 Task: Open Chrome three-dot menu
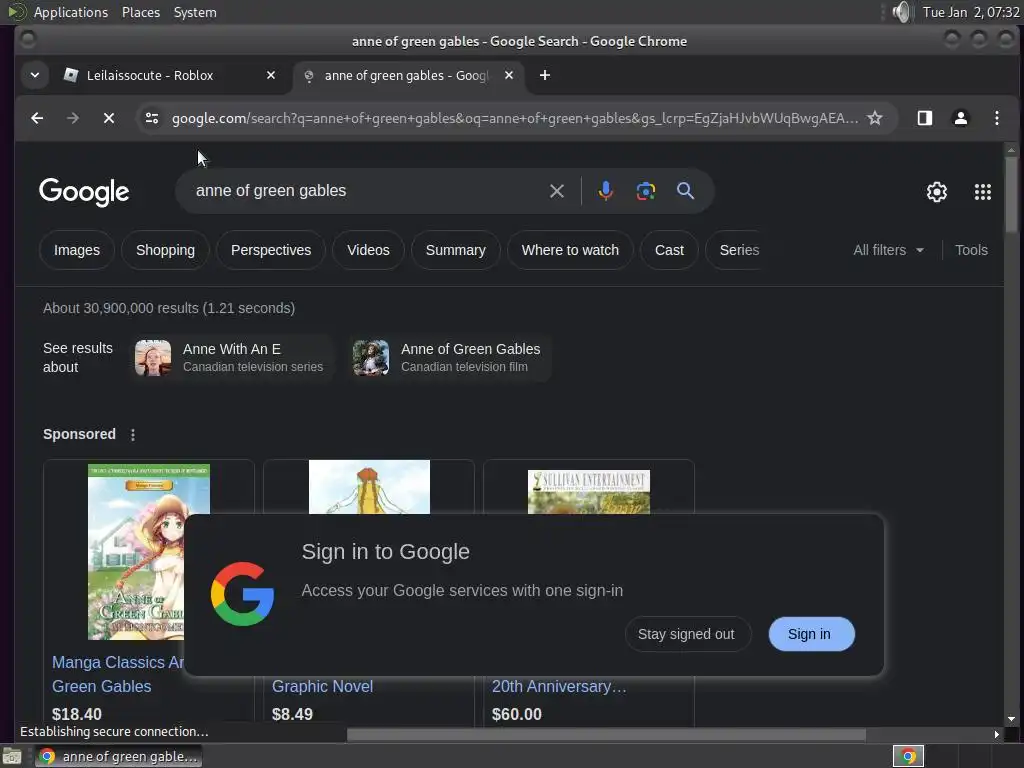pyautogui.click(x=997, y=118)
